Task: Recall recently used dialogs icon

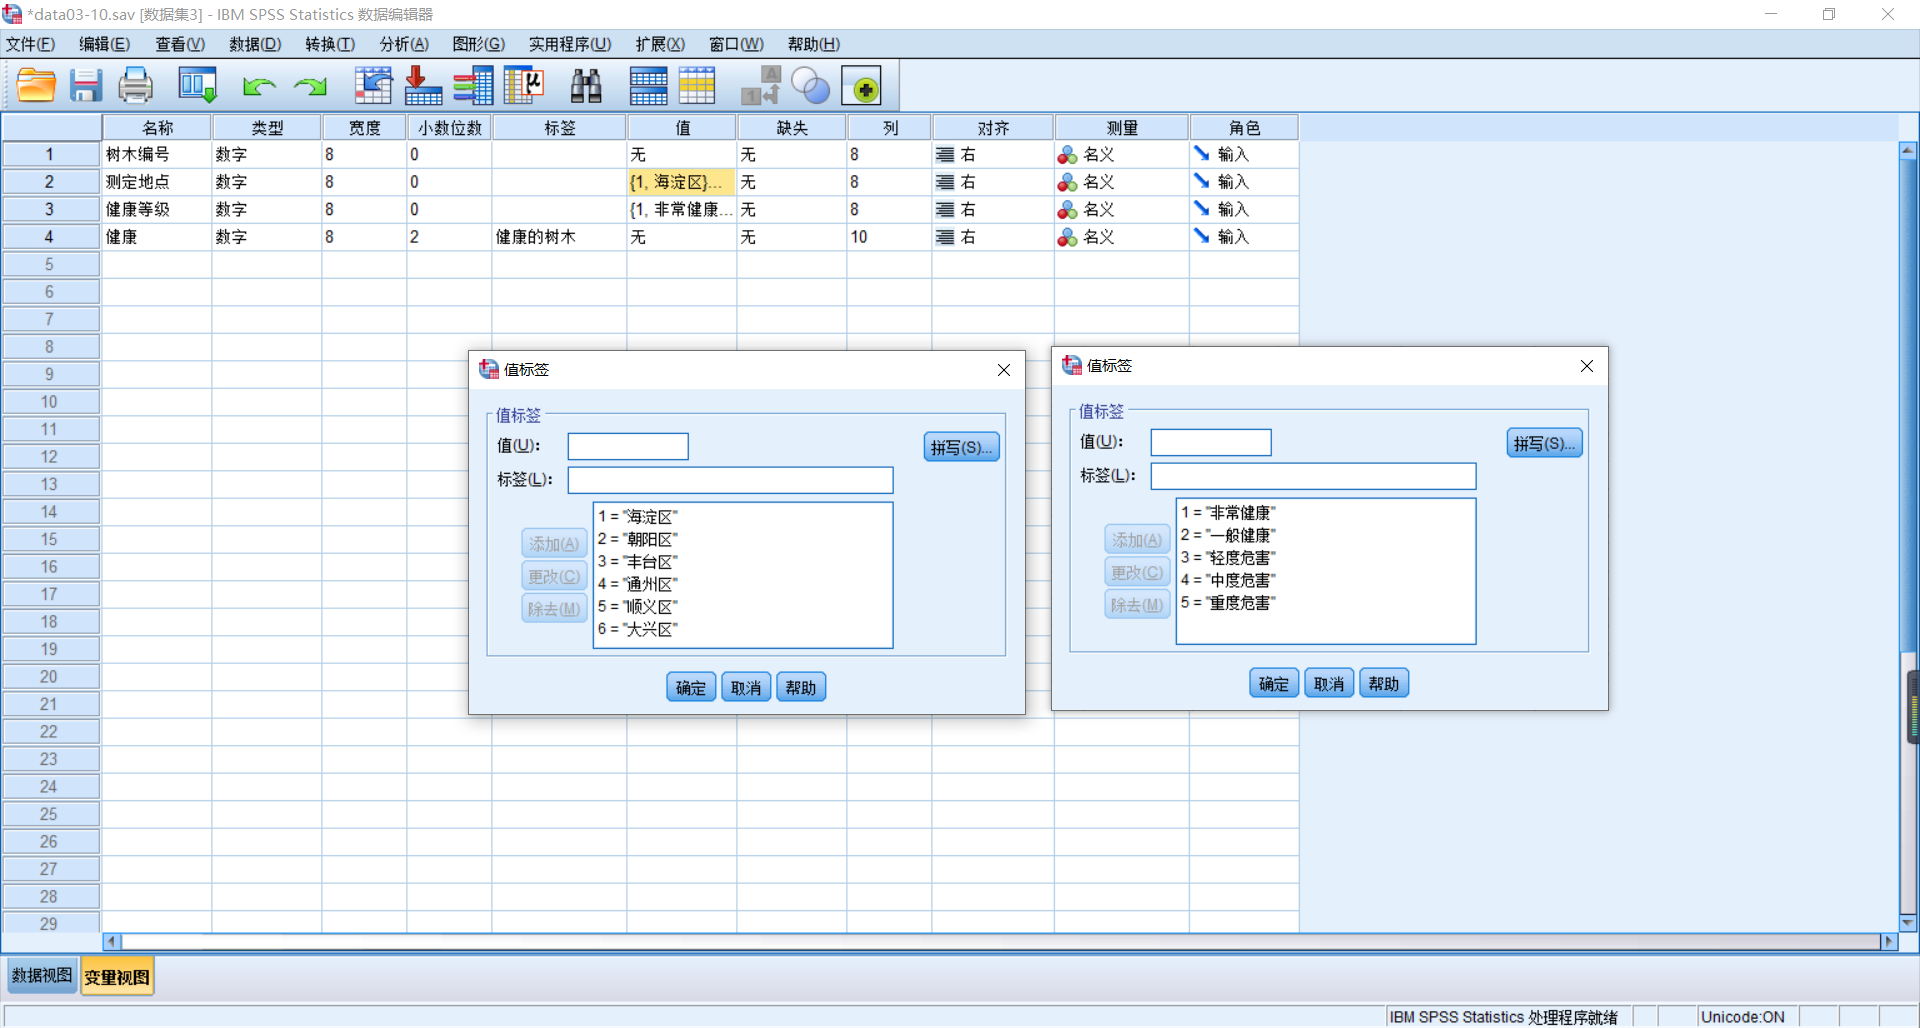Action: click(x=197, y=86)
